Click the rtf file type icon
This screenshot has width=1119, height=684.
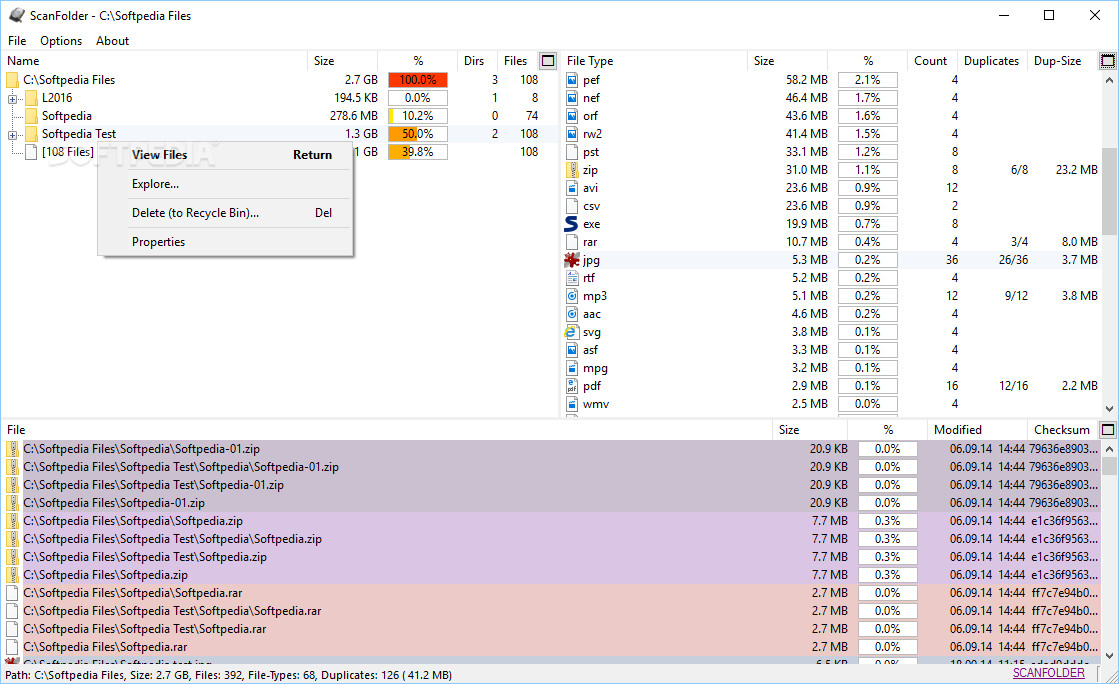572,278
